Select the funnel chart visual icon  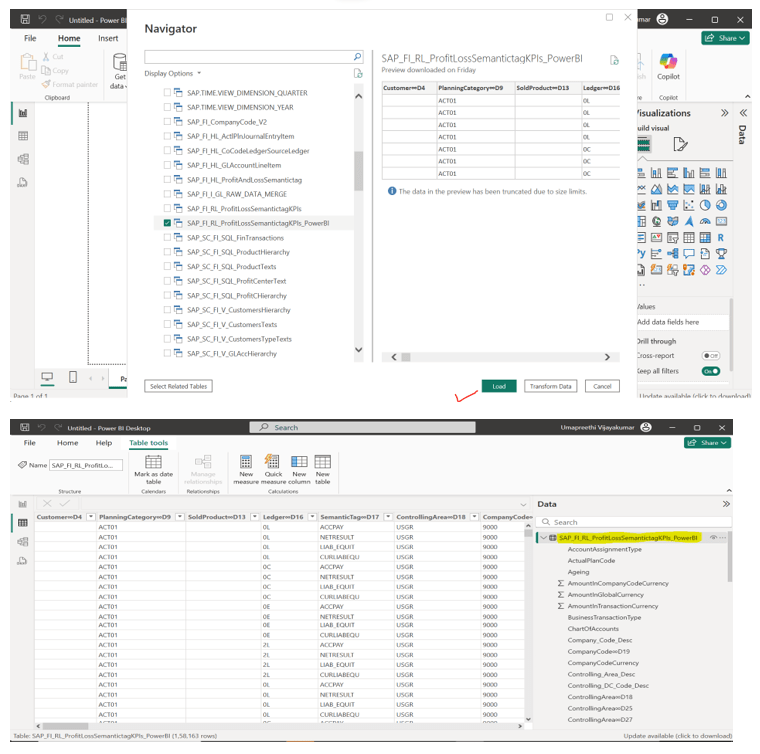[672, 205]
